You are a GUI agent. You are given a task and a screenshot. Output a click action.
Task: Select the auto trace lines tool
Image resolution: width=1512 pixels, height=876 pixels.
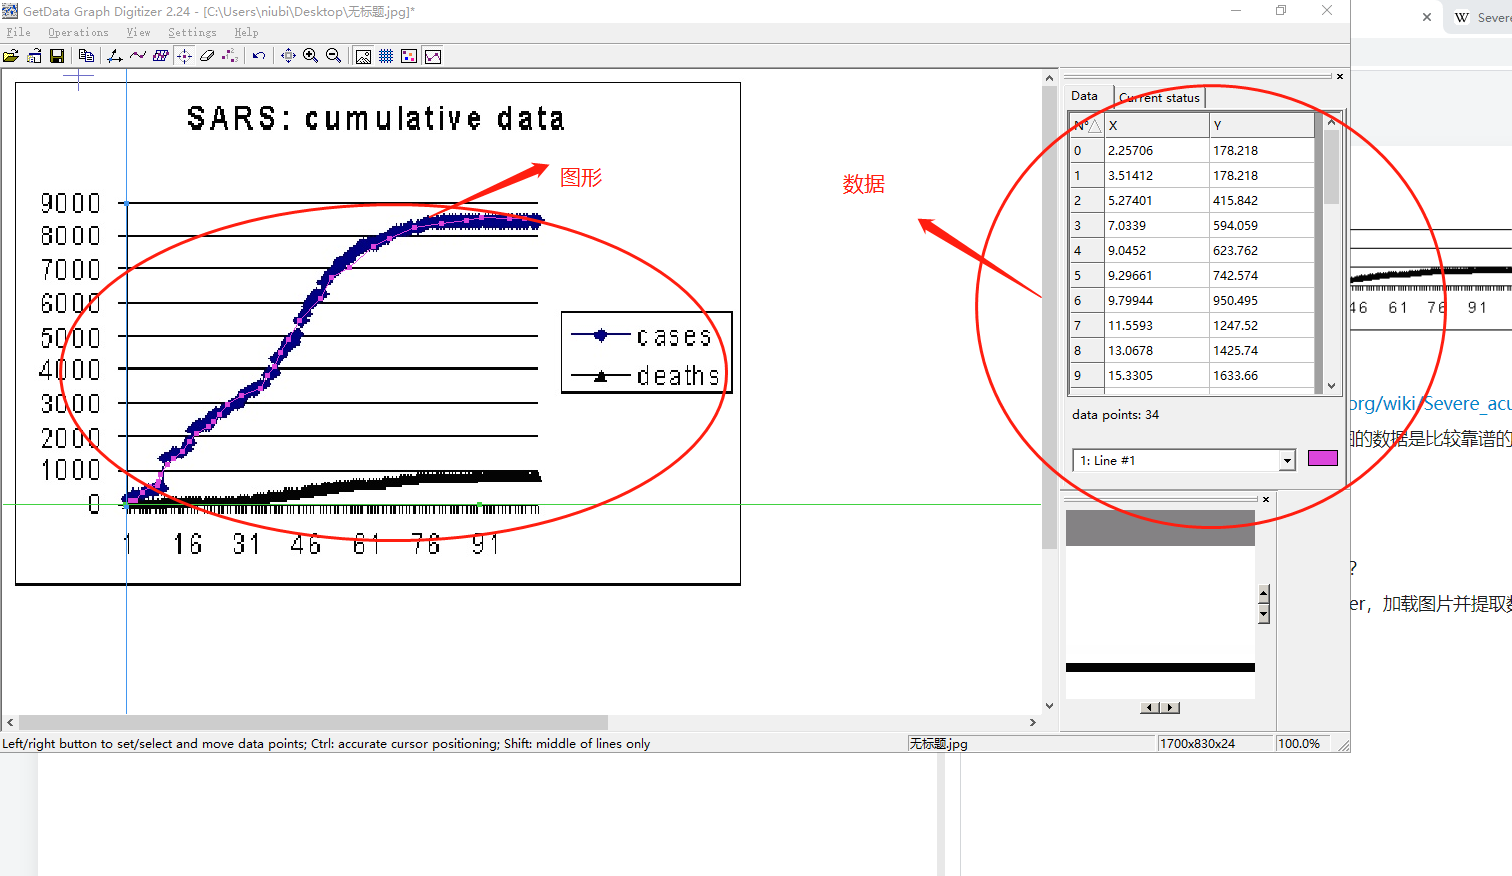pos(138,56)
